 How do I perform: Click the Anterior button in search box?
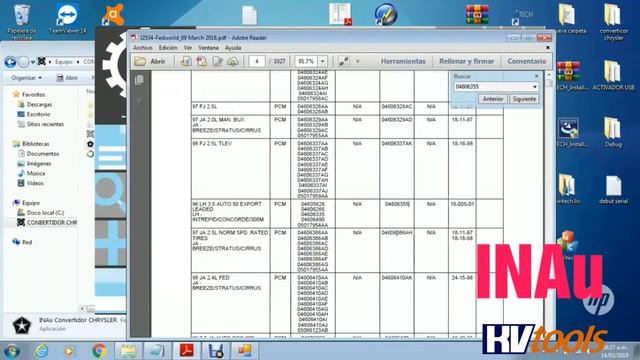(493, 99)
